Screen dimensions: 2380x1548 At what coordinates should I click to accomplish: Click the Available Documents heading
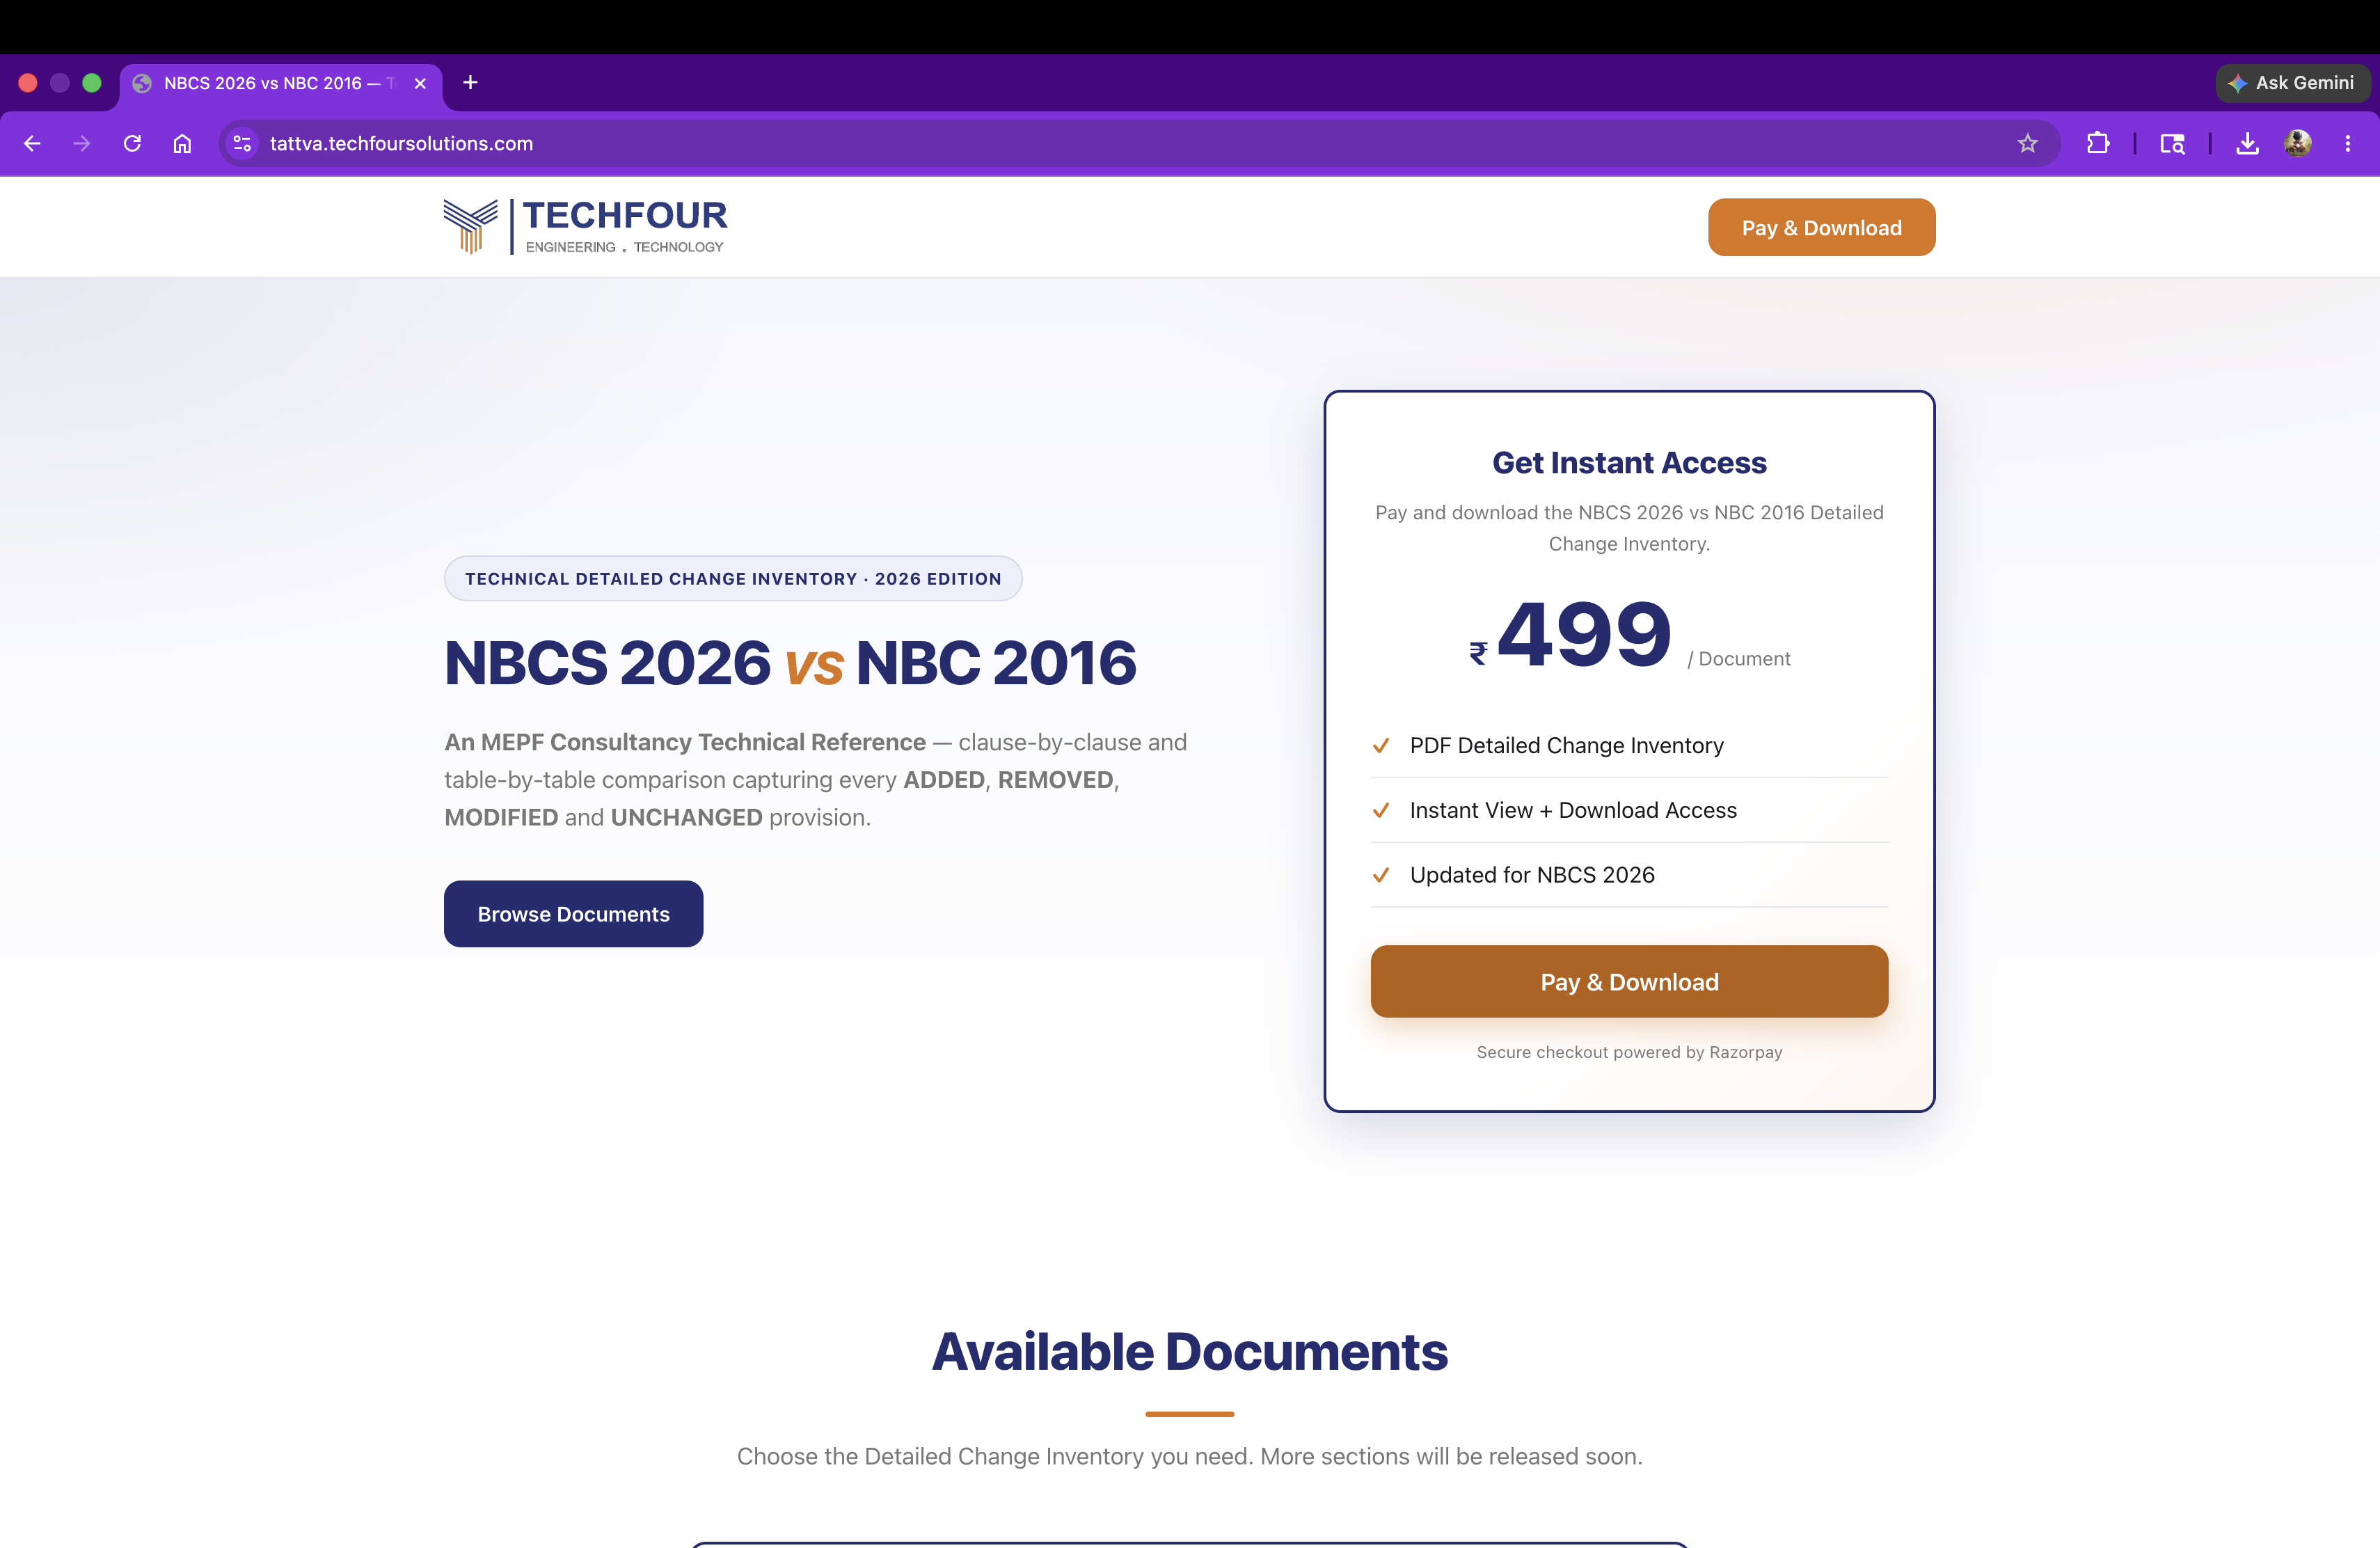coord(1189,1351)
